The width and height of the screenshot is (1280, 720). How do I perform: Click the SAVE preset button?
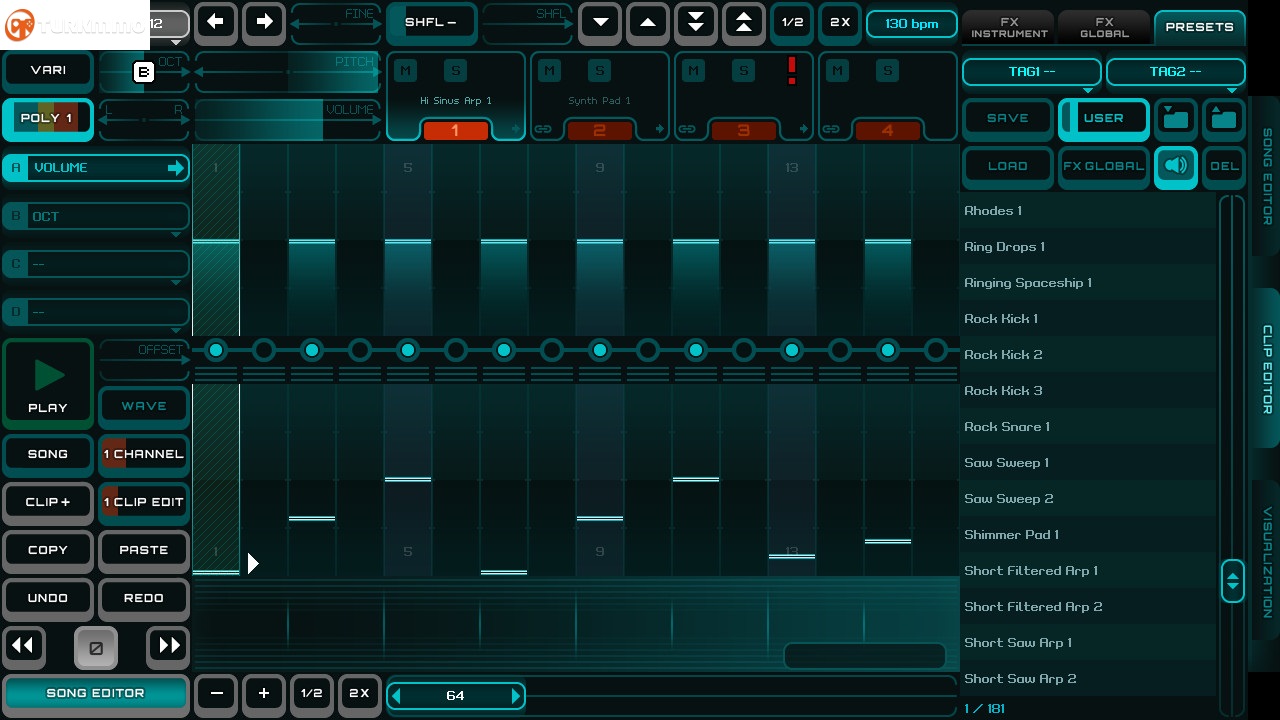pyautogui.click(x=1008, y=119)
